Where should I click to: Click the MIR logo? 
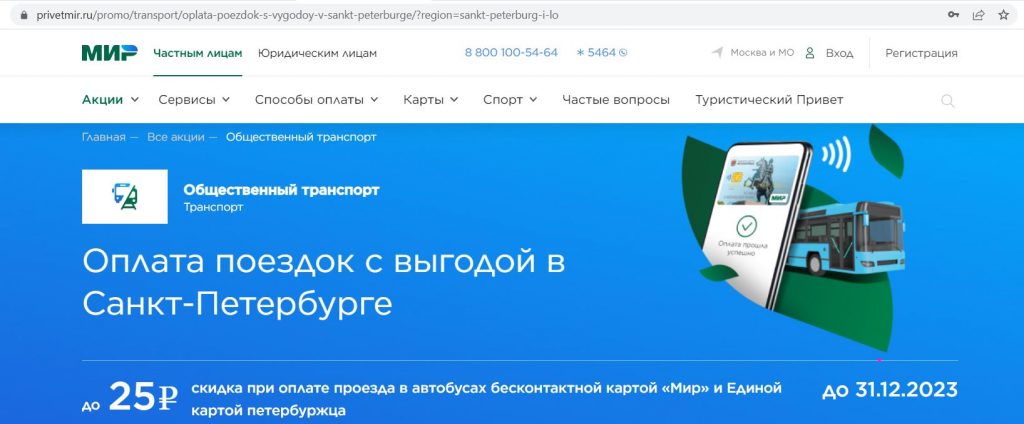tap(109, 53)
